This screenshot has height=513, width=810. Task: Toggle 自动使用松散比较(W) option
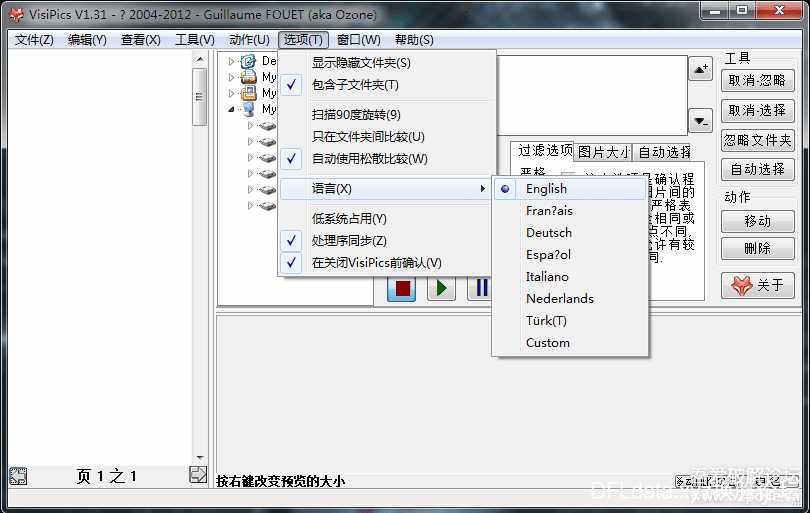[x=385, y=159]
